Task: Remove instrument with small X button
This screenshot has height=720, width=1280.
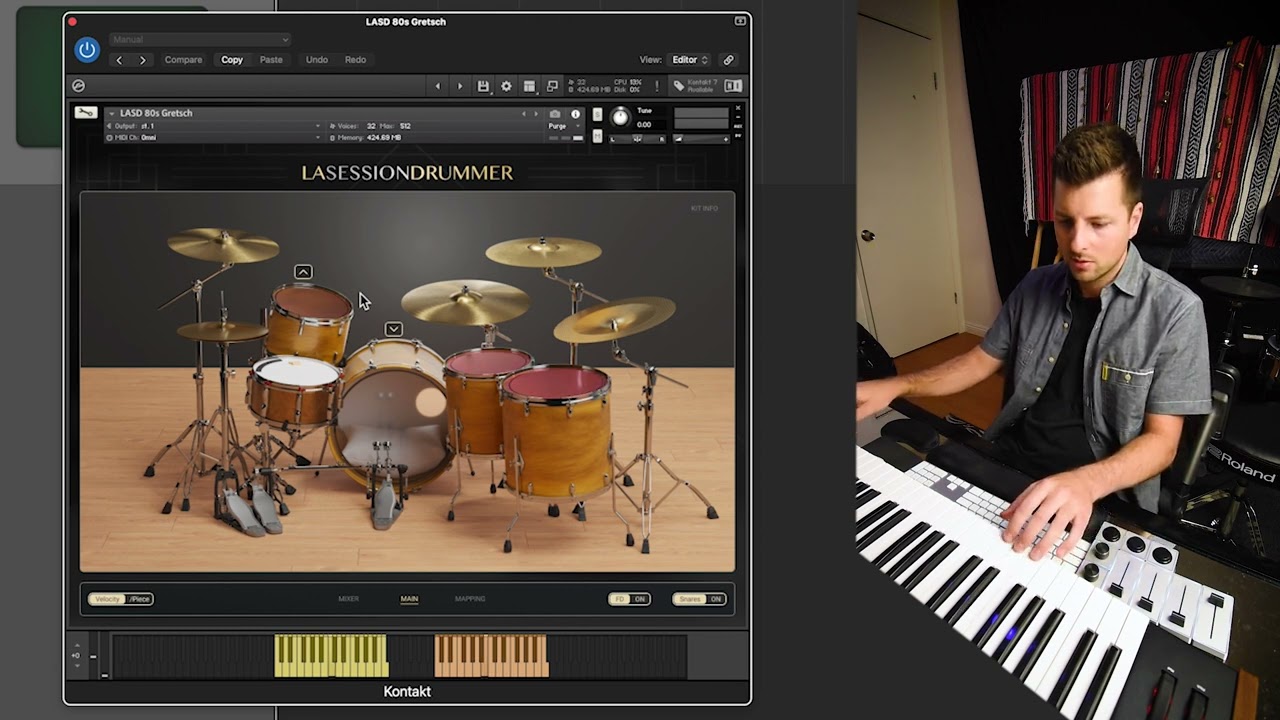Action: (x=738, y=108)
